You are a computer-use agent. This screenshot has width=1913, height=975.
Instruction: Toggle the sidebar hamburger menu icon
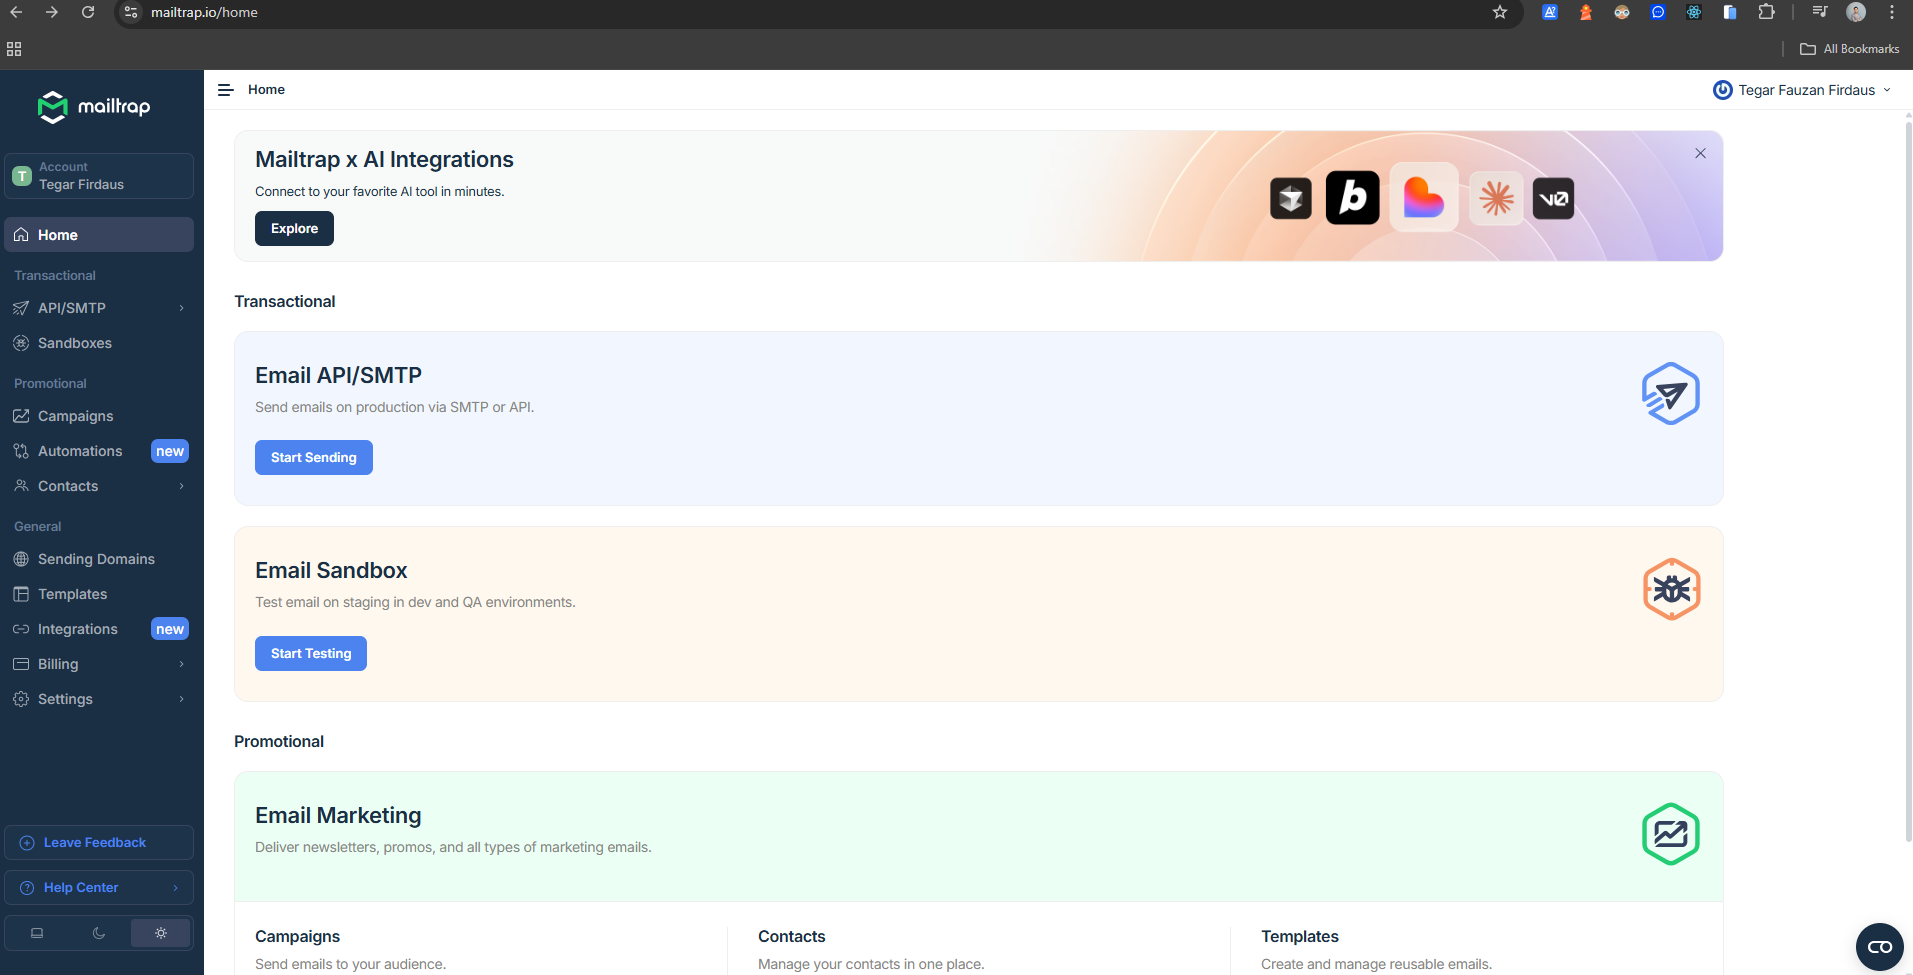click(226, 90)
